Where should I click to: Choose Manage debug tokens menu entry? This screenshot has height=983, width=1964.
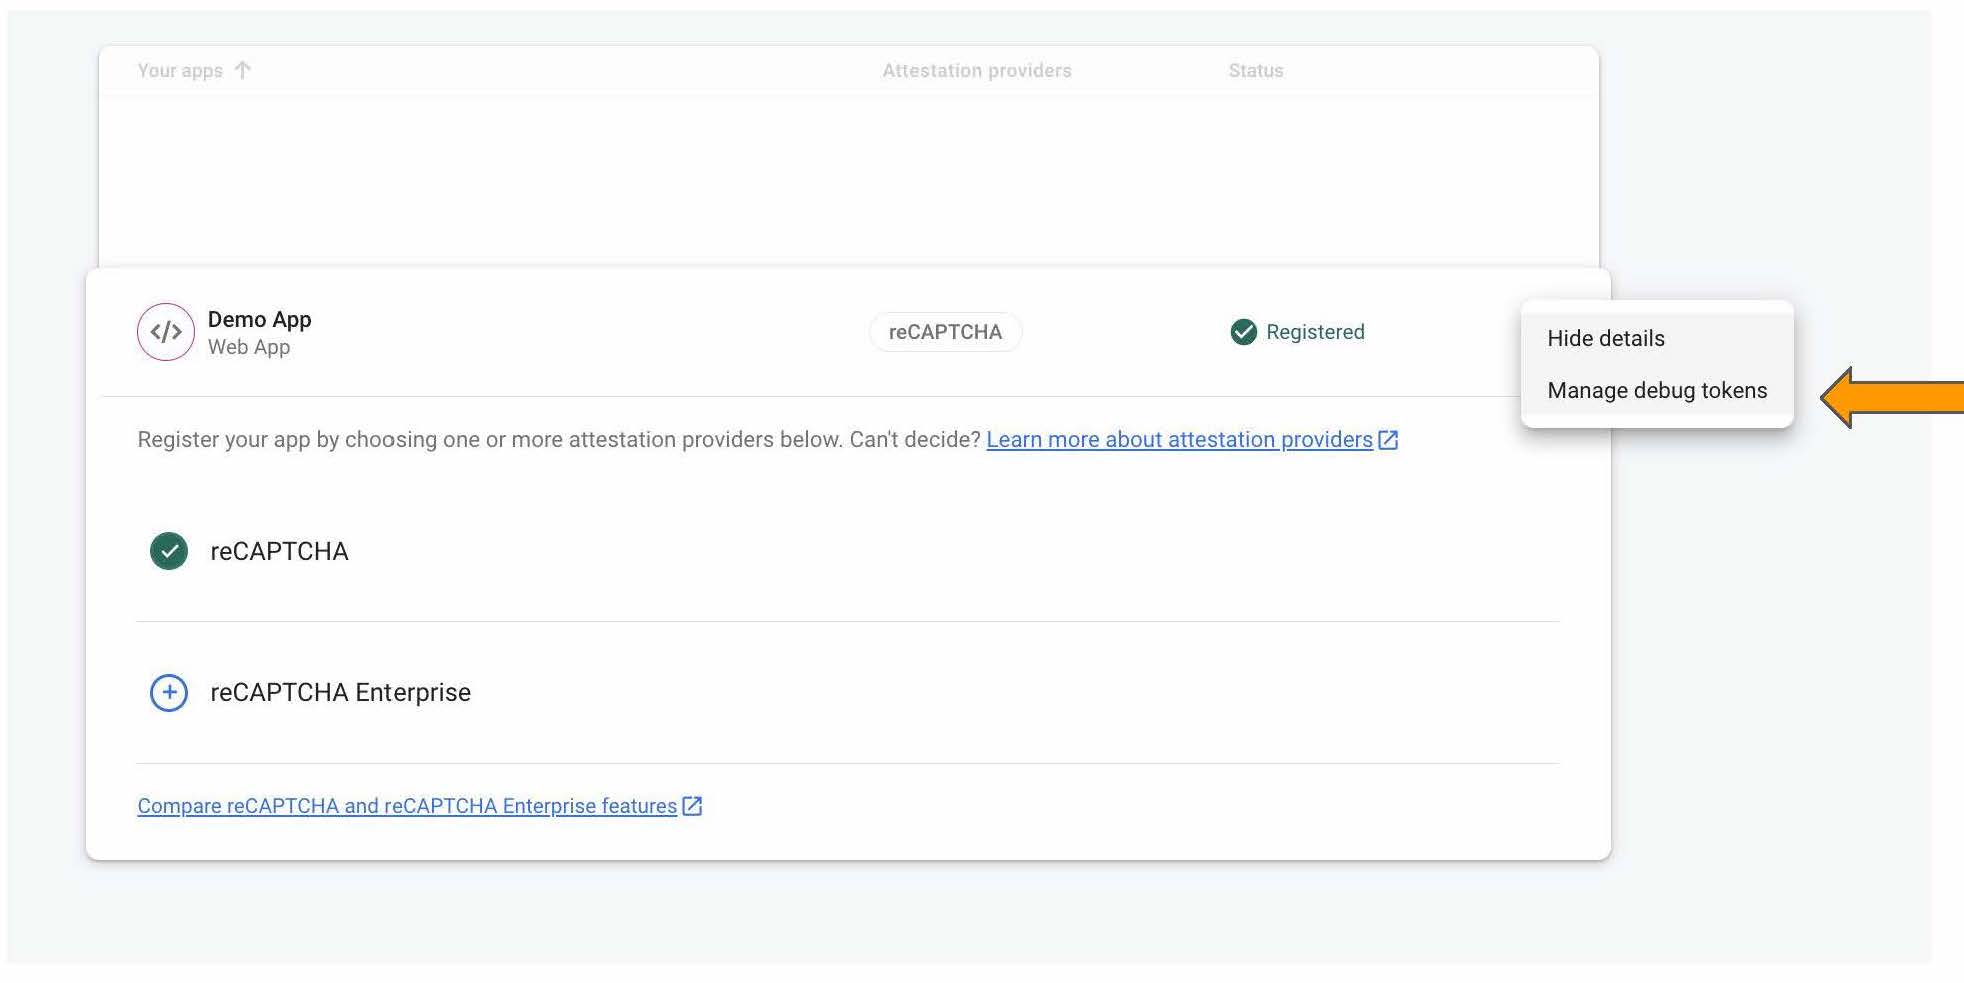(1657, 390)
